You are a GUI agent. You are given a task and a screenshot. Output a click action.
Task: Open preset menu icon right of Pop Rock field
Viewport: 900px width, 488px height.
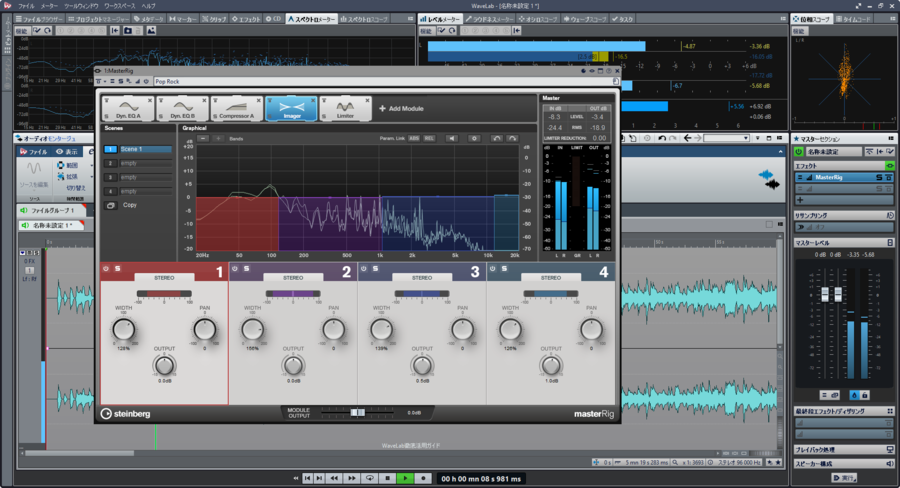coord(616,82)
